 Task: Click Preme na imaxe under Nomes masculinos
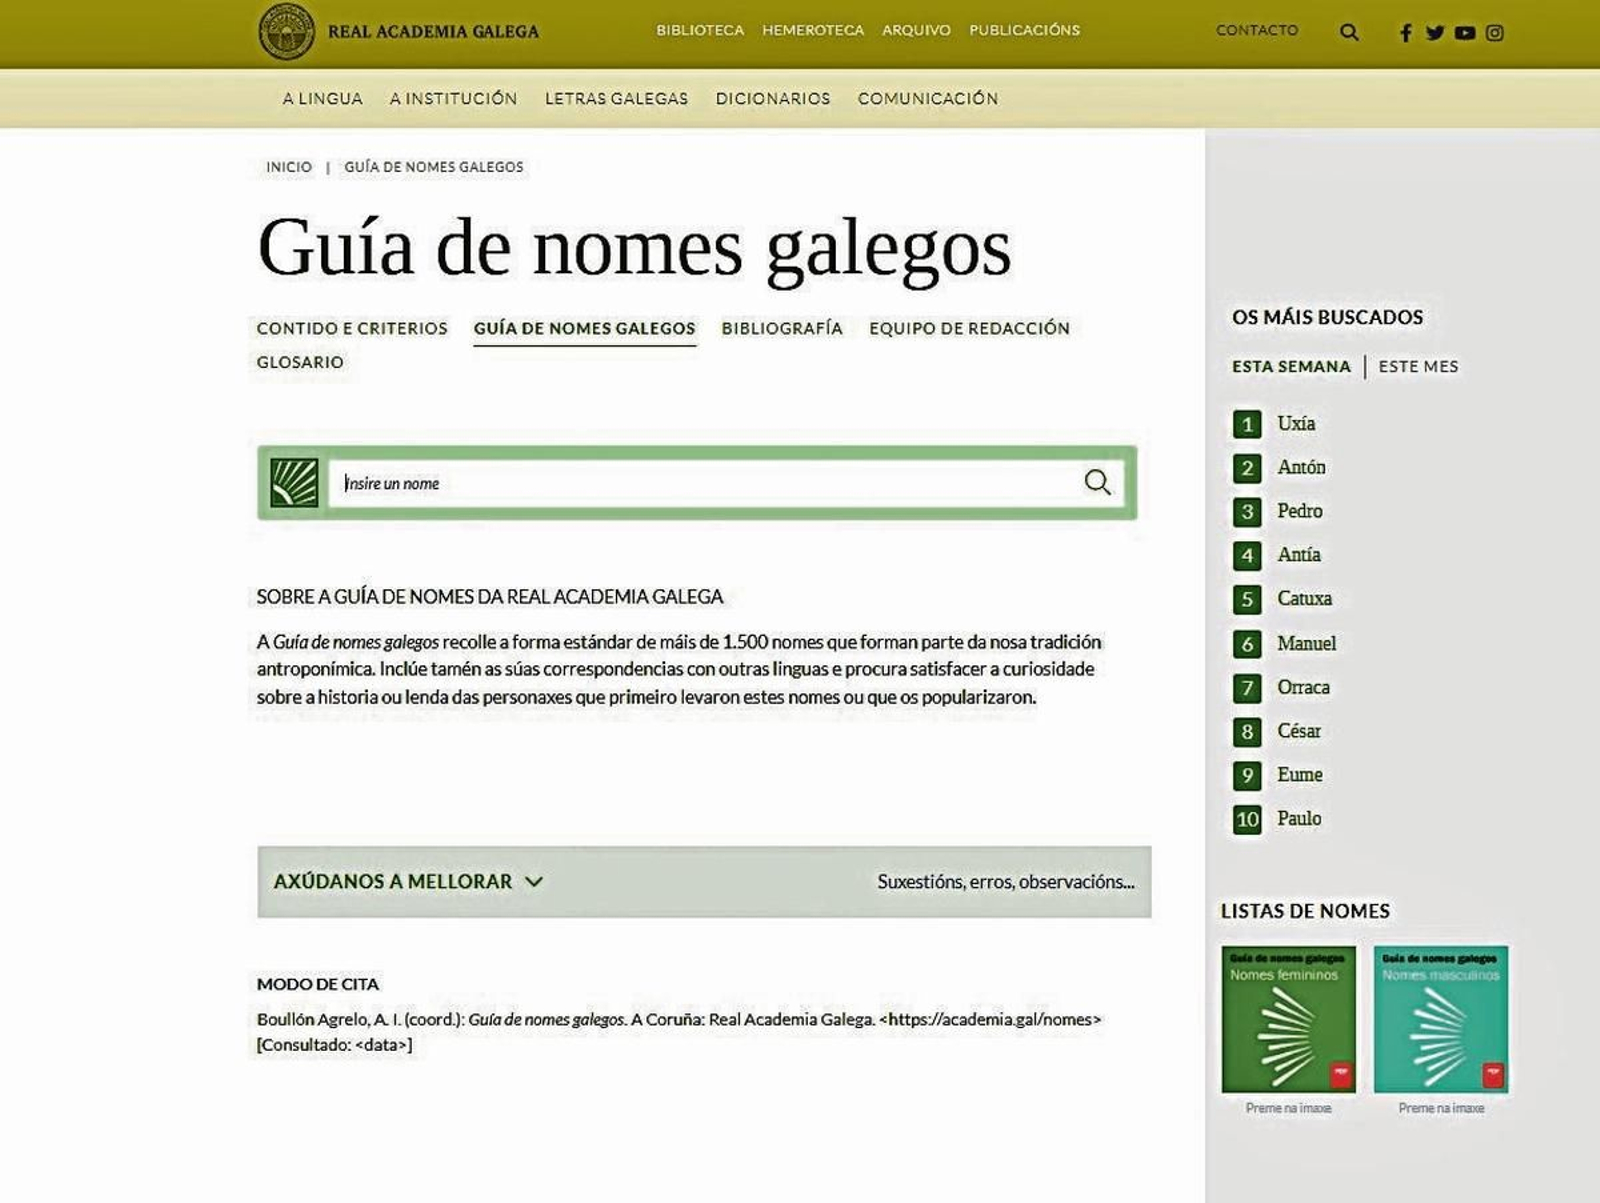click(1441, 1108)
